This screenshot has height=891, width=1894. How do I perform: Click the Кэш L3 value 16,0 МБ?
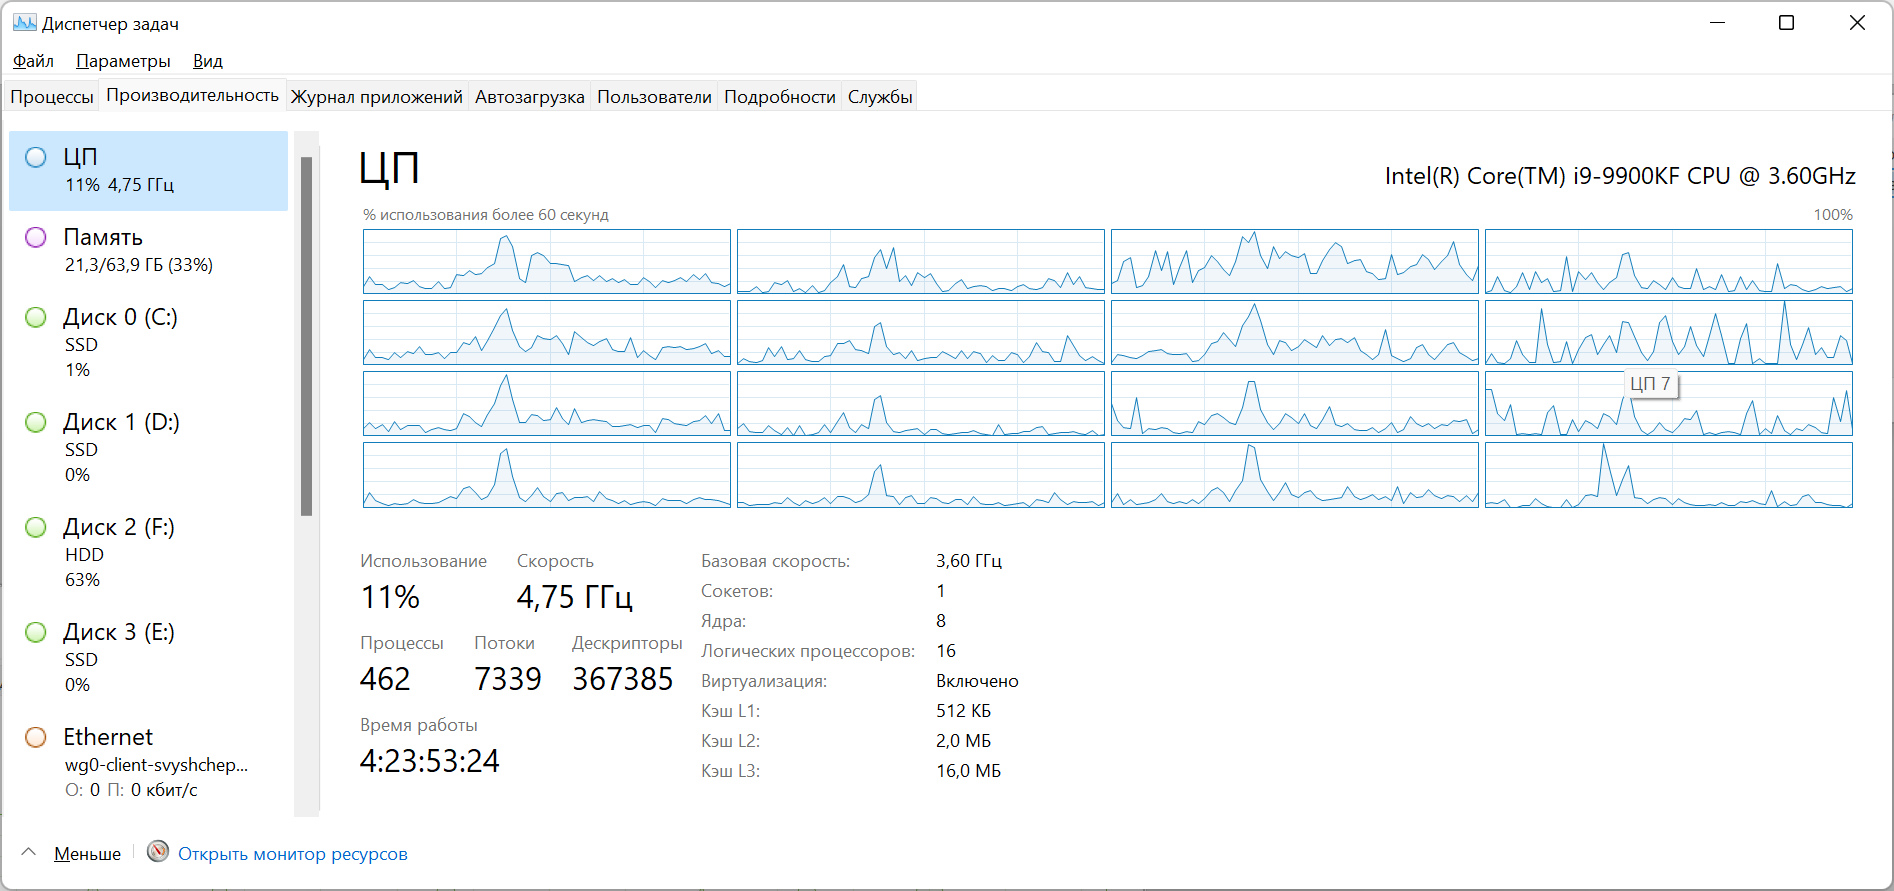click(x=968, y=771)
